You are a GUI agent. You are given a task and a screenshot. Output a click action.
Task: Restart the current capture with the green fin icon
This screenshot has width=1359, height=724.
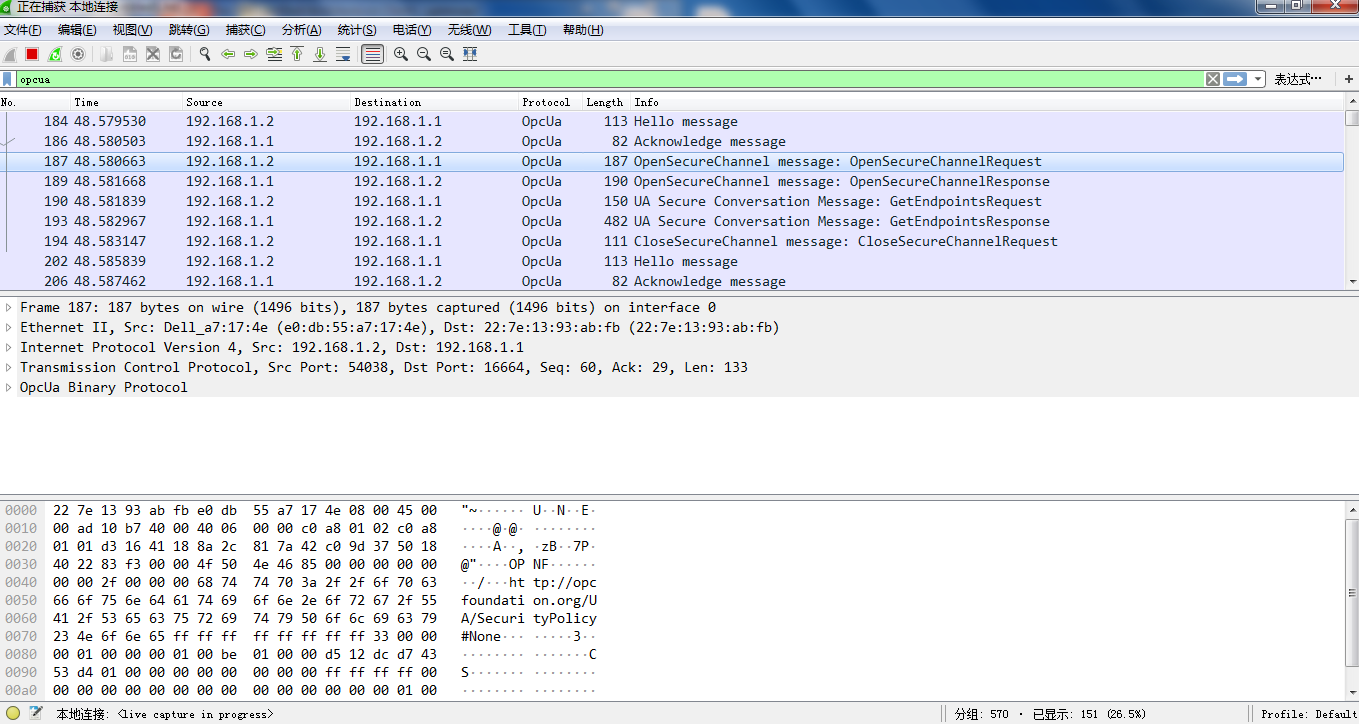click(x=55, y=54)
